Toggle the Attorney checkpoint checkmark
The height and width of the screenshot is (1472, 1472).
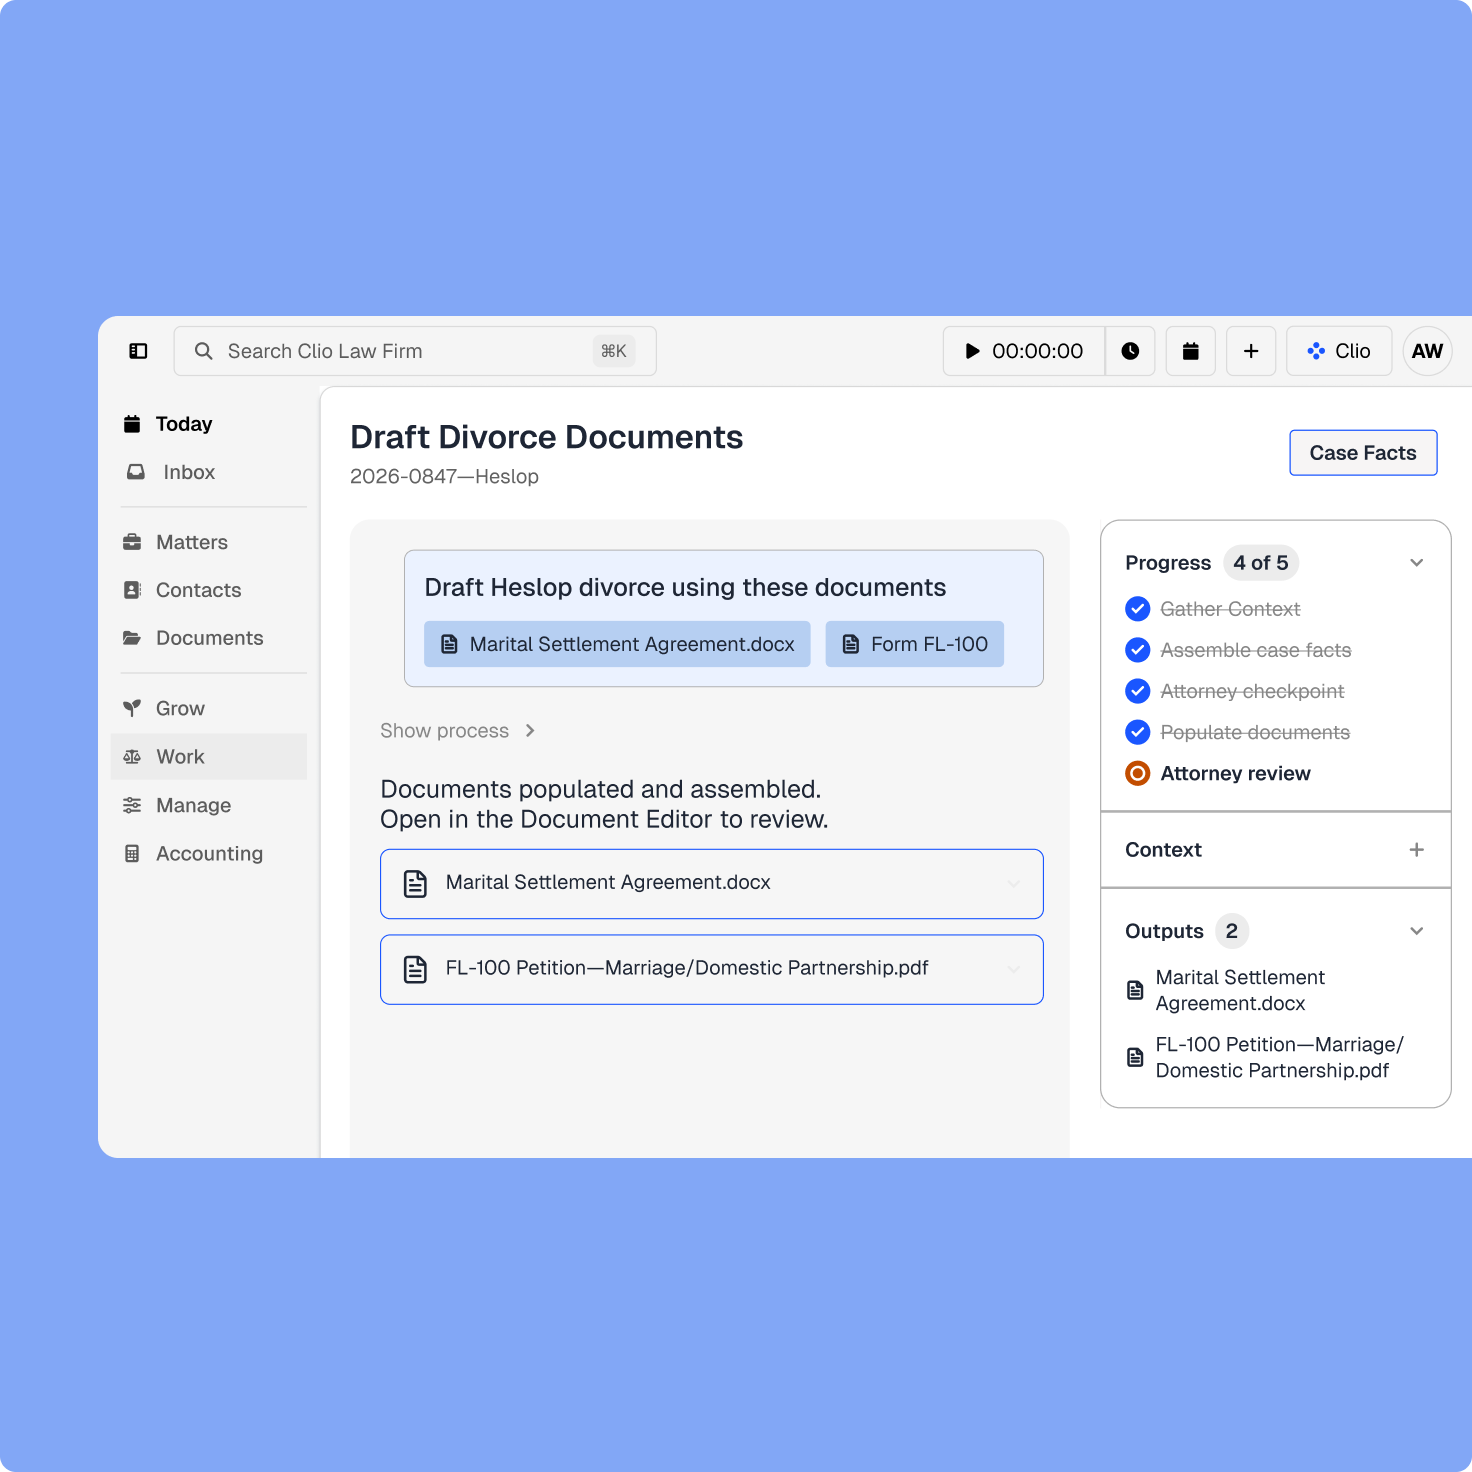pyautogui.click(x=1137, y=691)
